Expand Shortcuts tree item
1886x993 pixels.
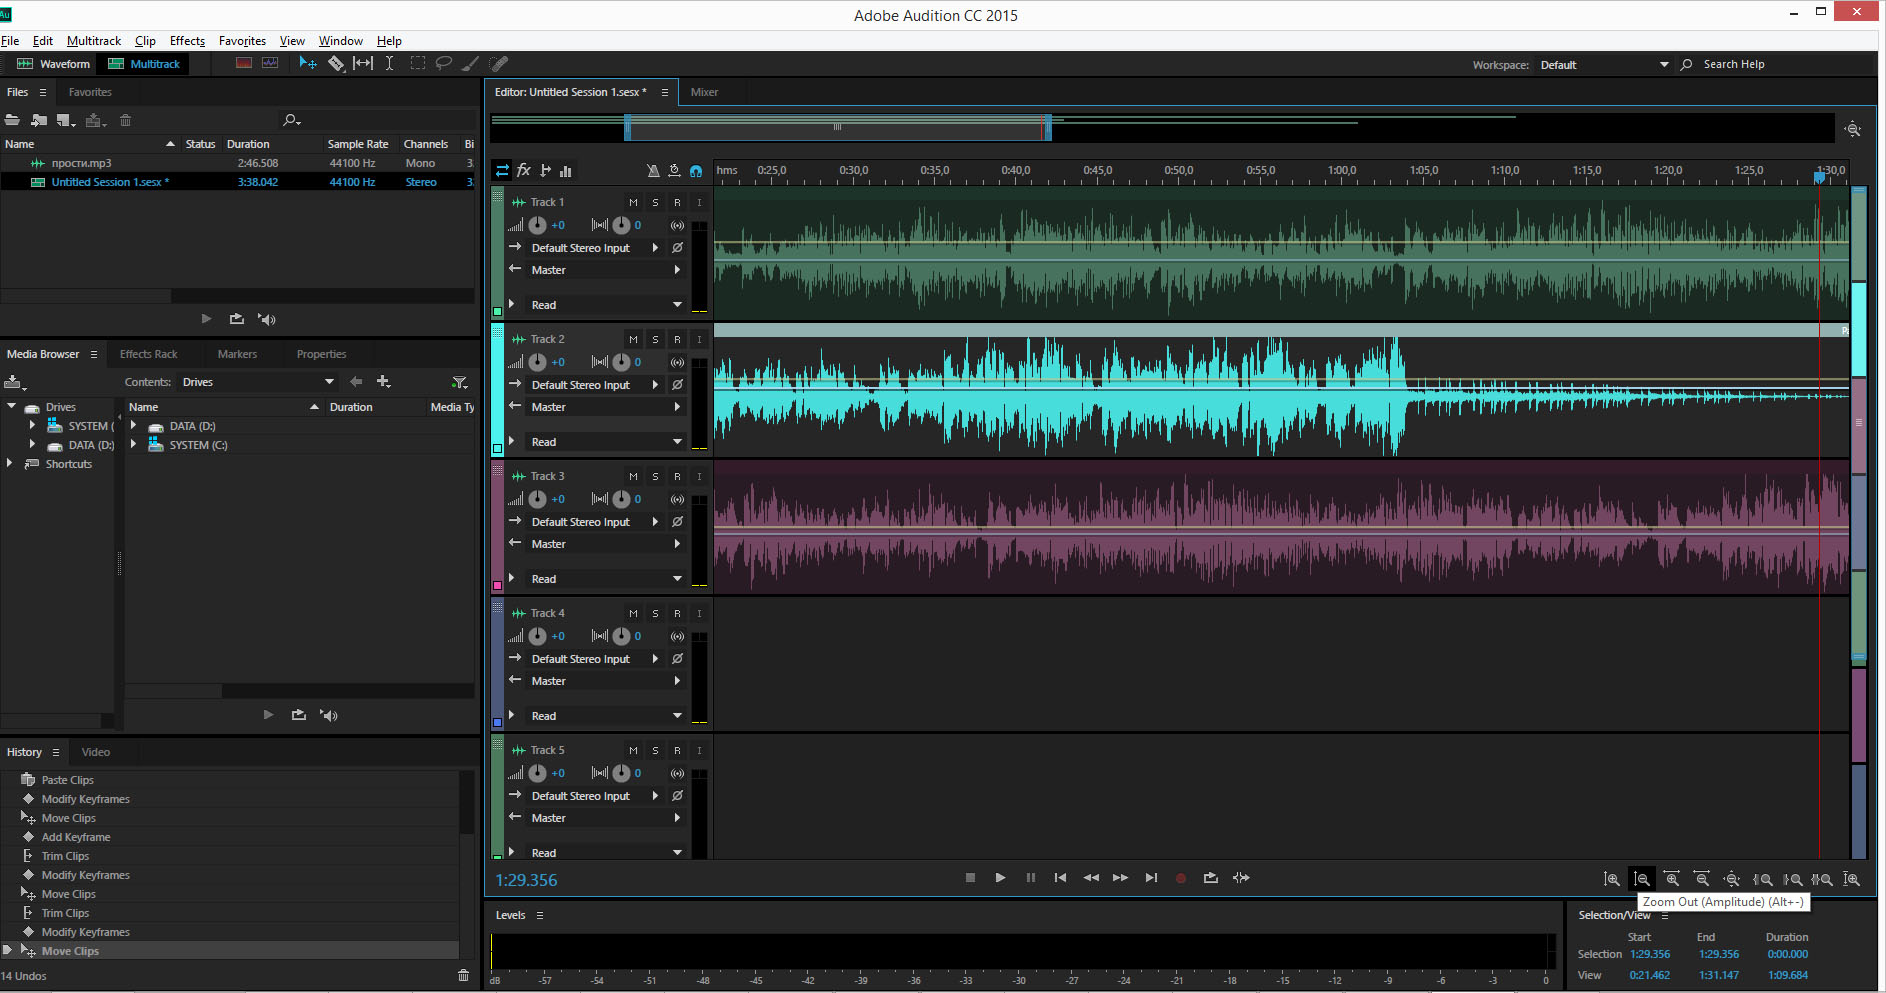(x=10, y=463)
